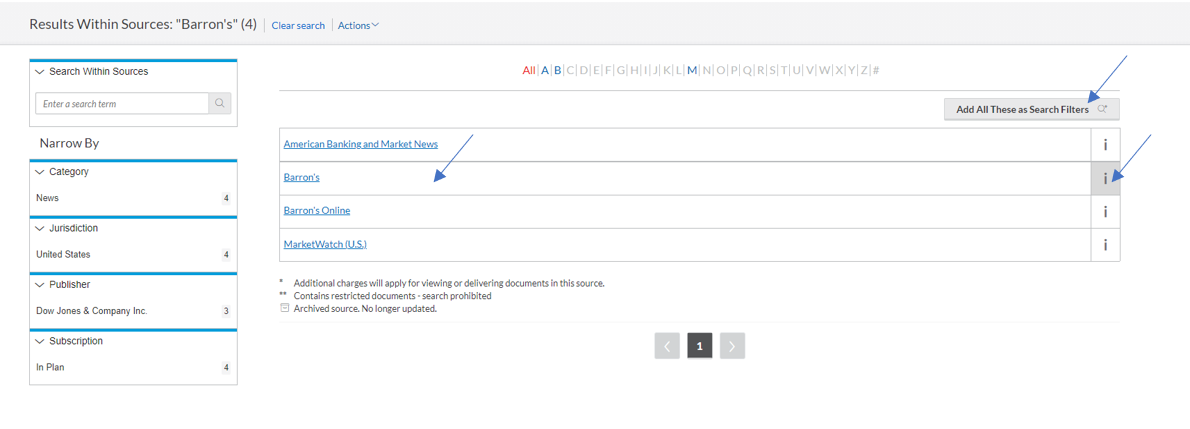The image size is (1190, 429).
Task: Click Clear search link
Action: click(x=298, y=25)
